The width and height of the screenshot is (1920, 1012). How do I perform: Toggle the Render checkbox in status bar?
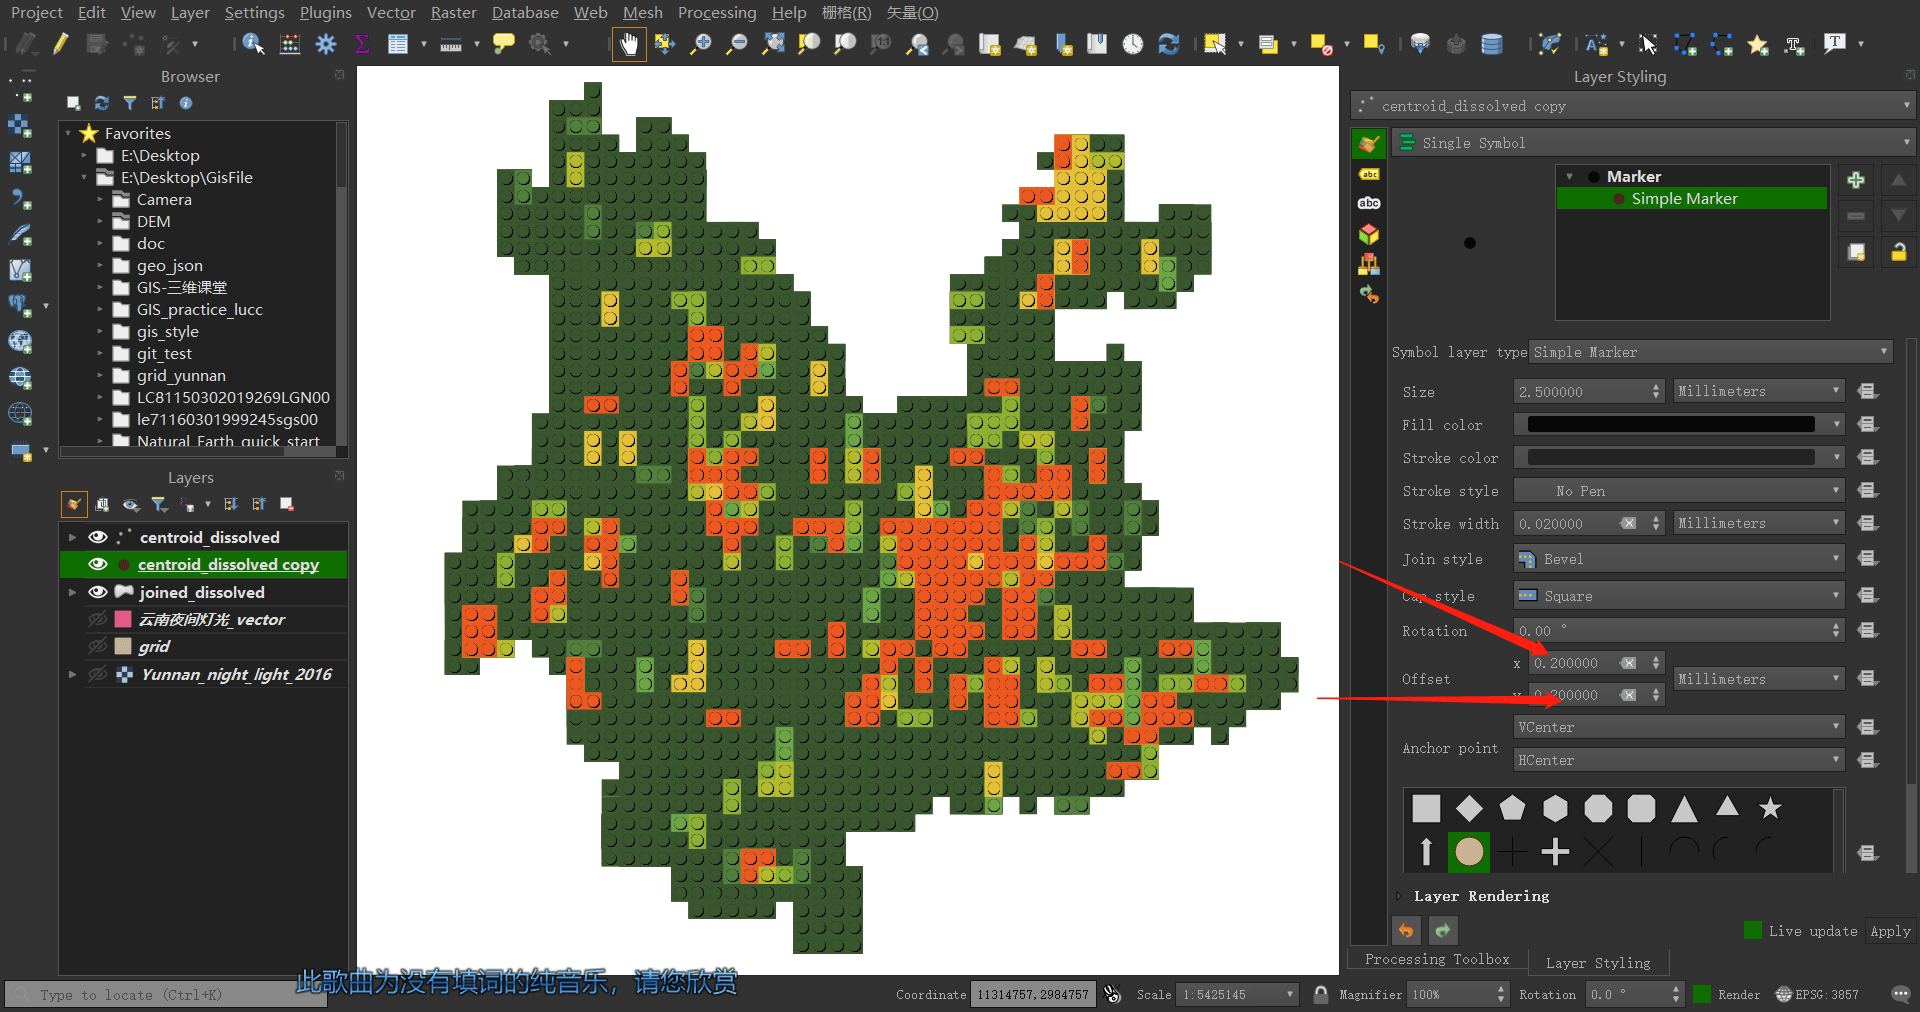(x=1702, y=995)
